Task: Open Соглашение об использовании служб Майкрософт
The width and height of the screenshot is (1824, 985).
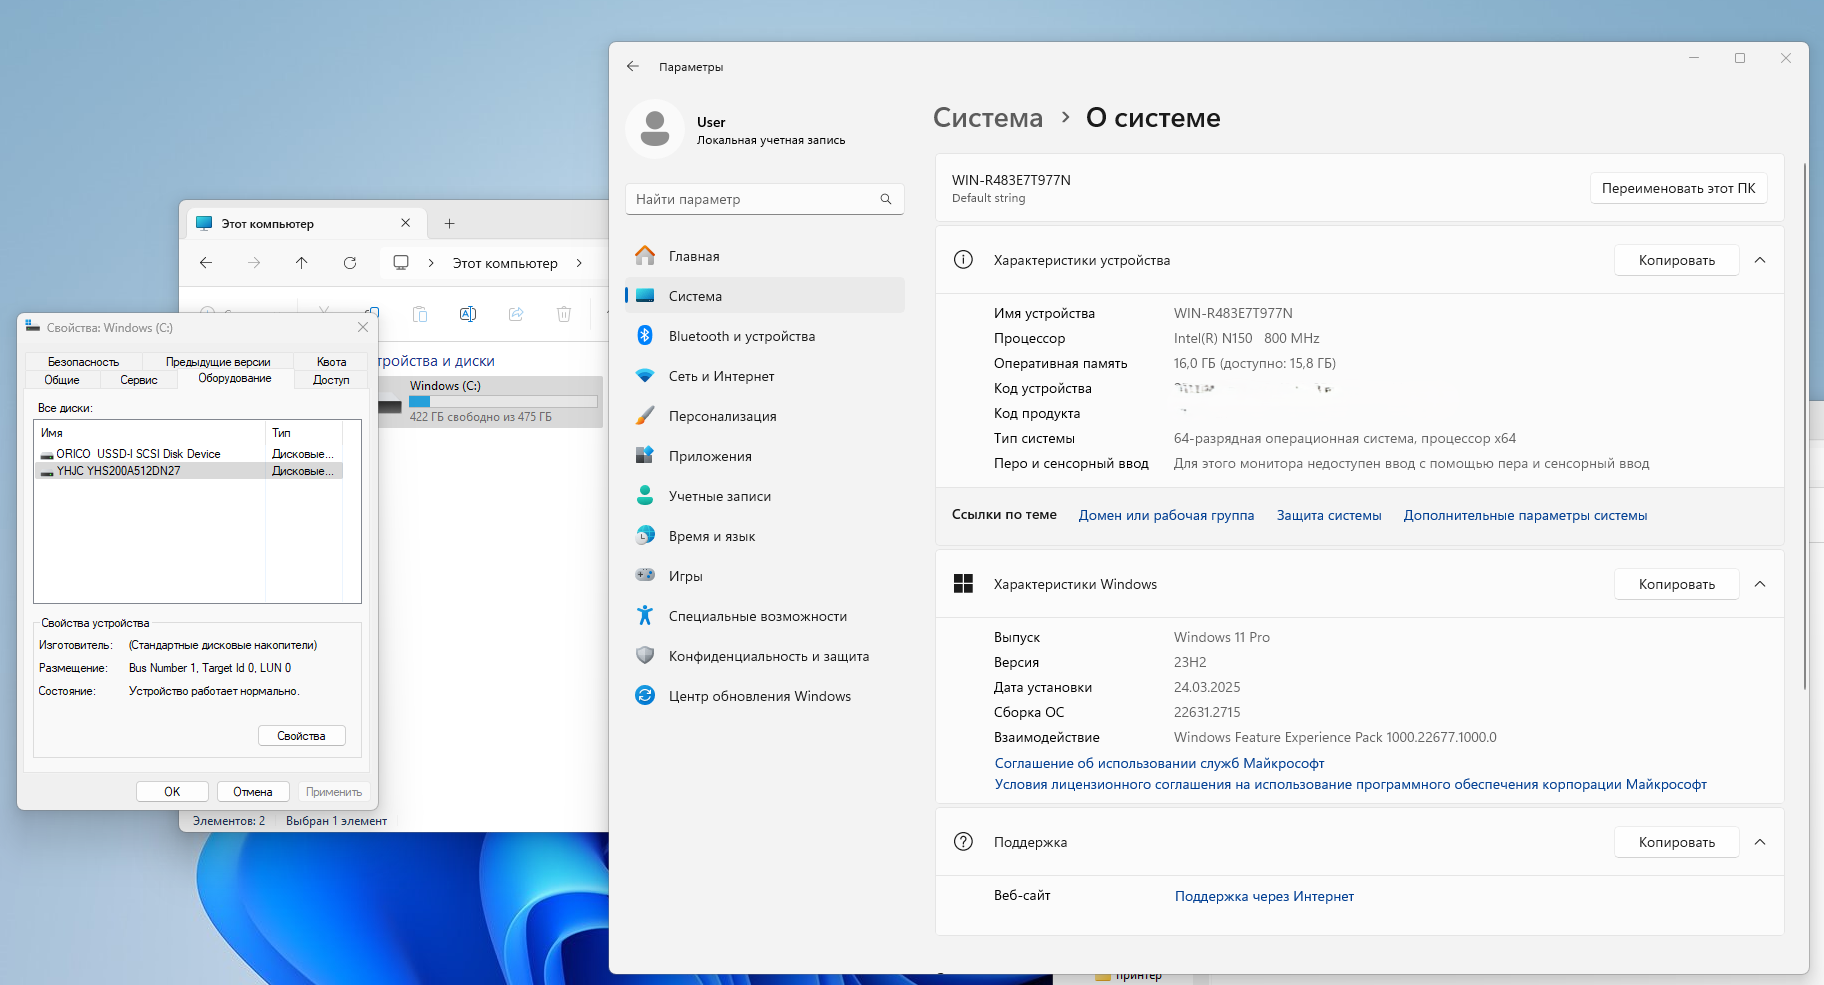Action: point(1159,764)
